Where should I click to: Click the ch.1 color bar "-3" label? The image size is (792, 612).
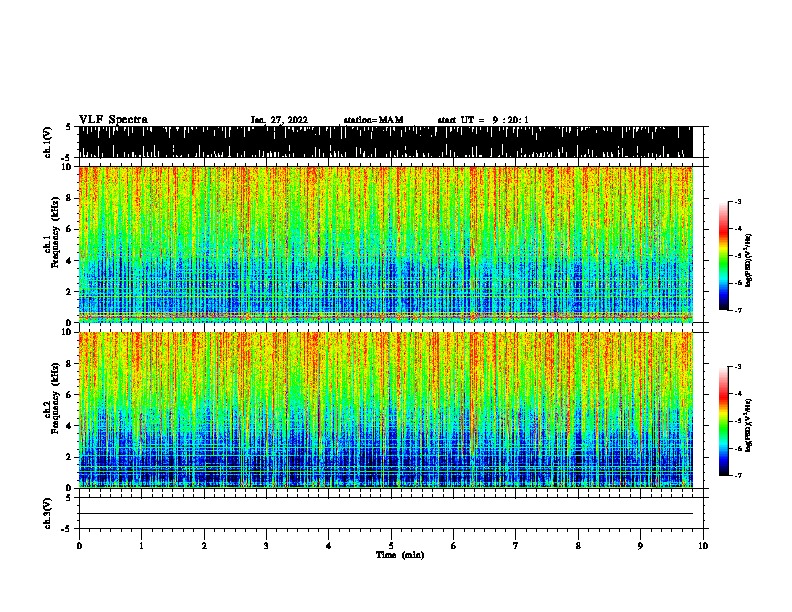click(x=738, y=202)
